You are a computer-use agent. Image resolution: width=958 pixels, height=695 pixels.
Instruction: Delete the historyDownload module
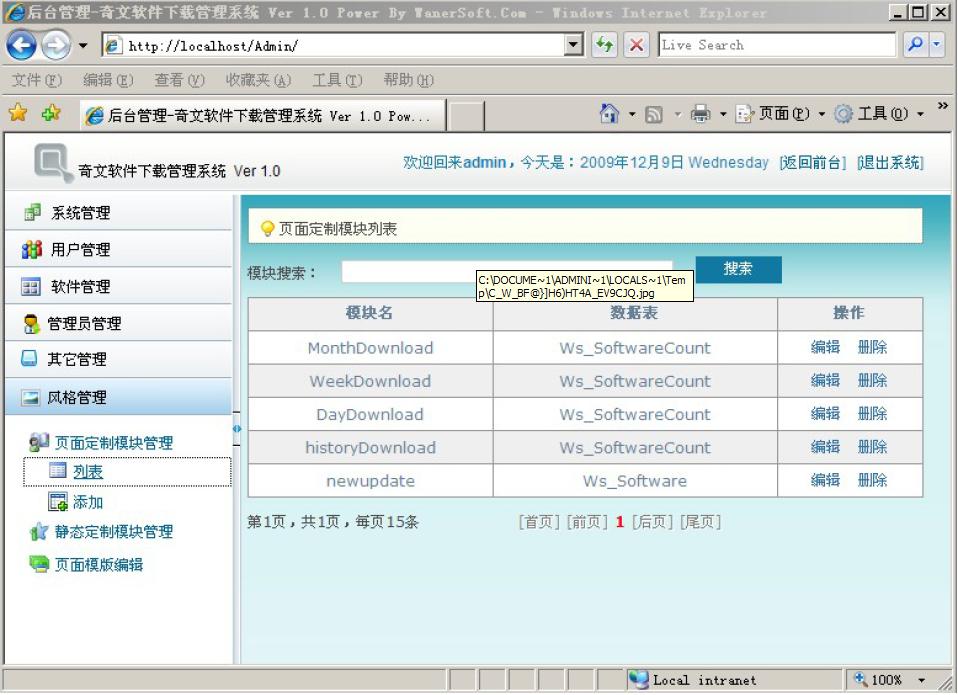click(x=872, y=446)
